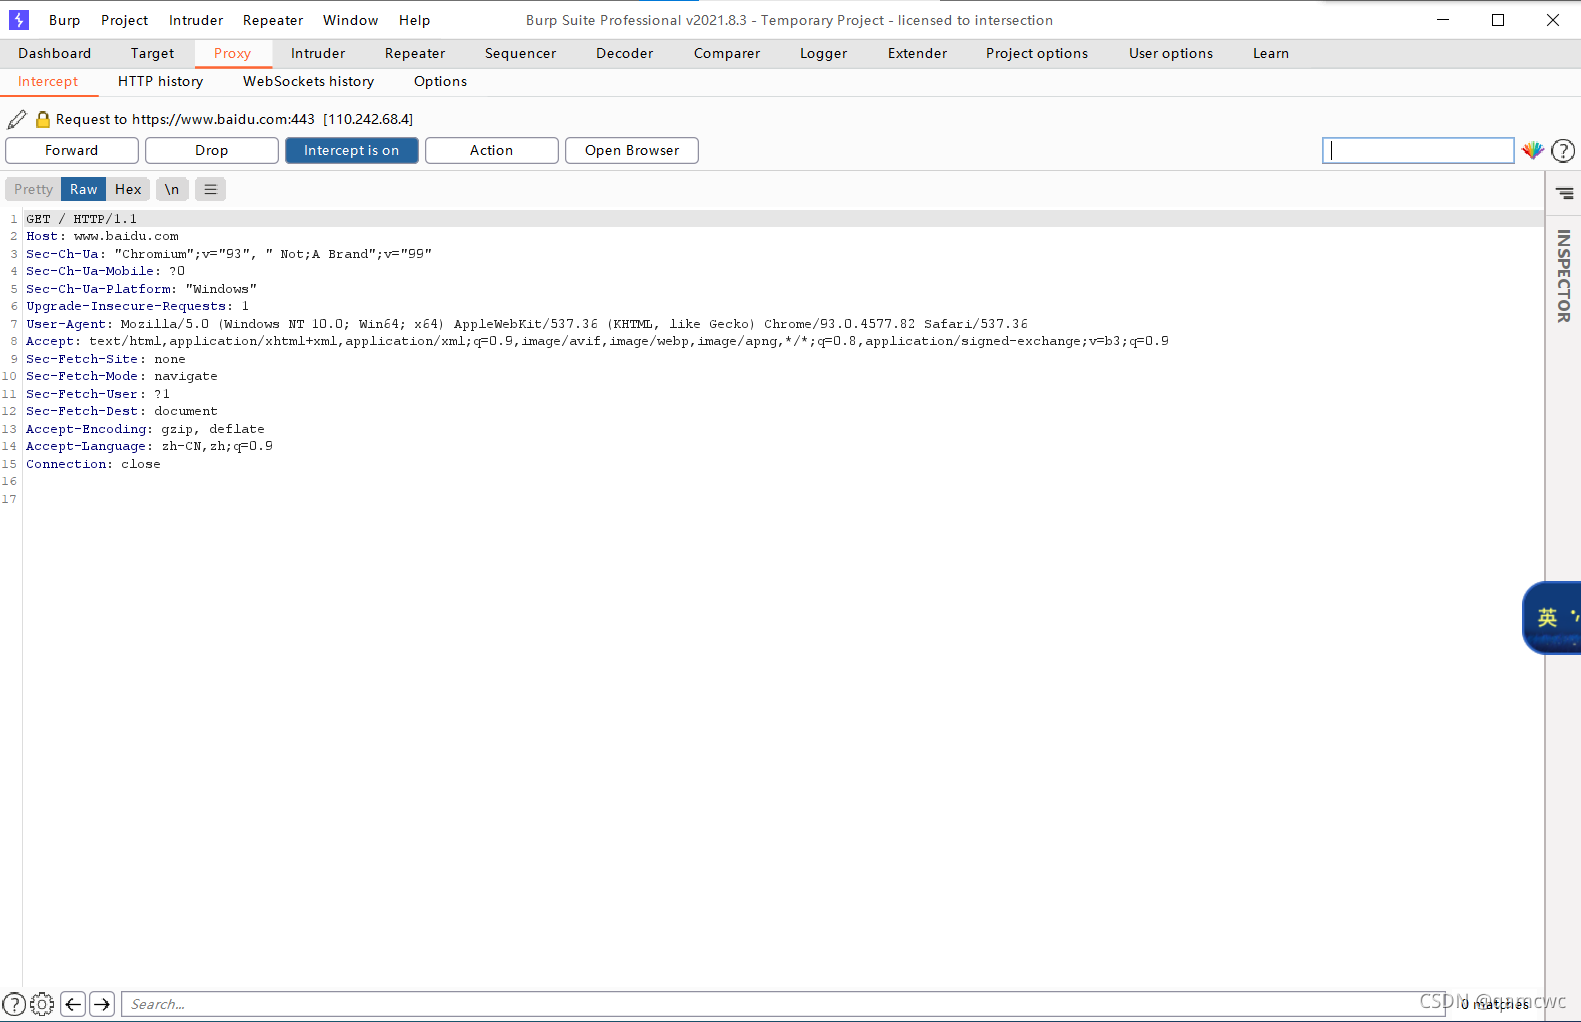Go to previous search match arrow
The image size is (1581, 1022).
73,1004
